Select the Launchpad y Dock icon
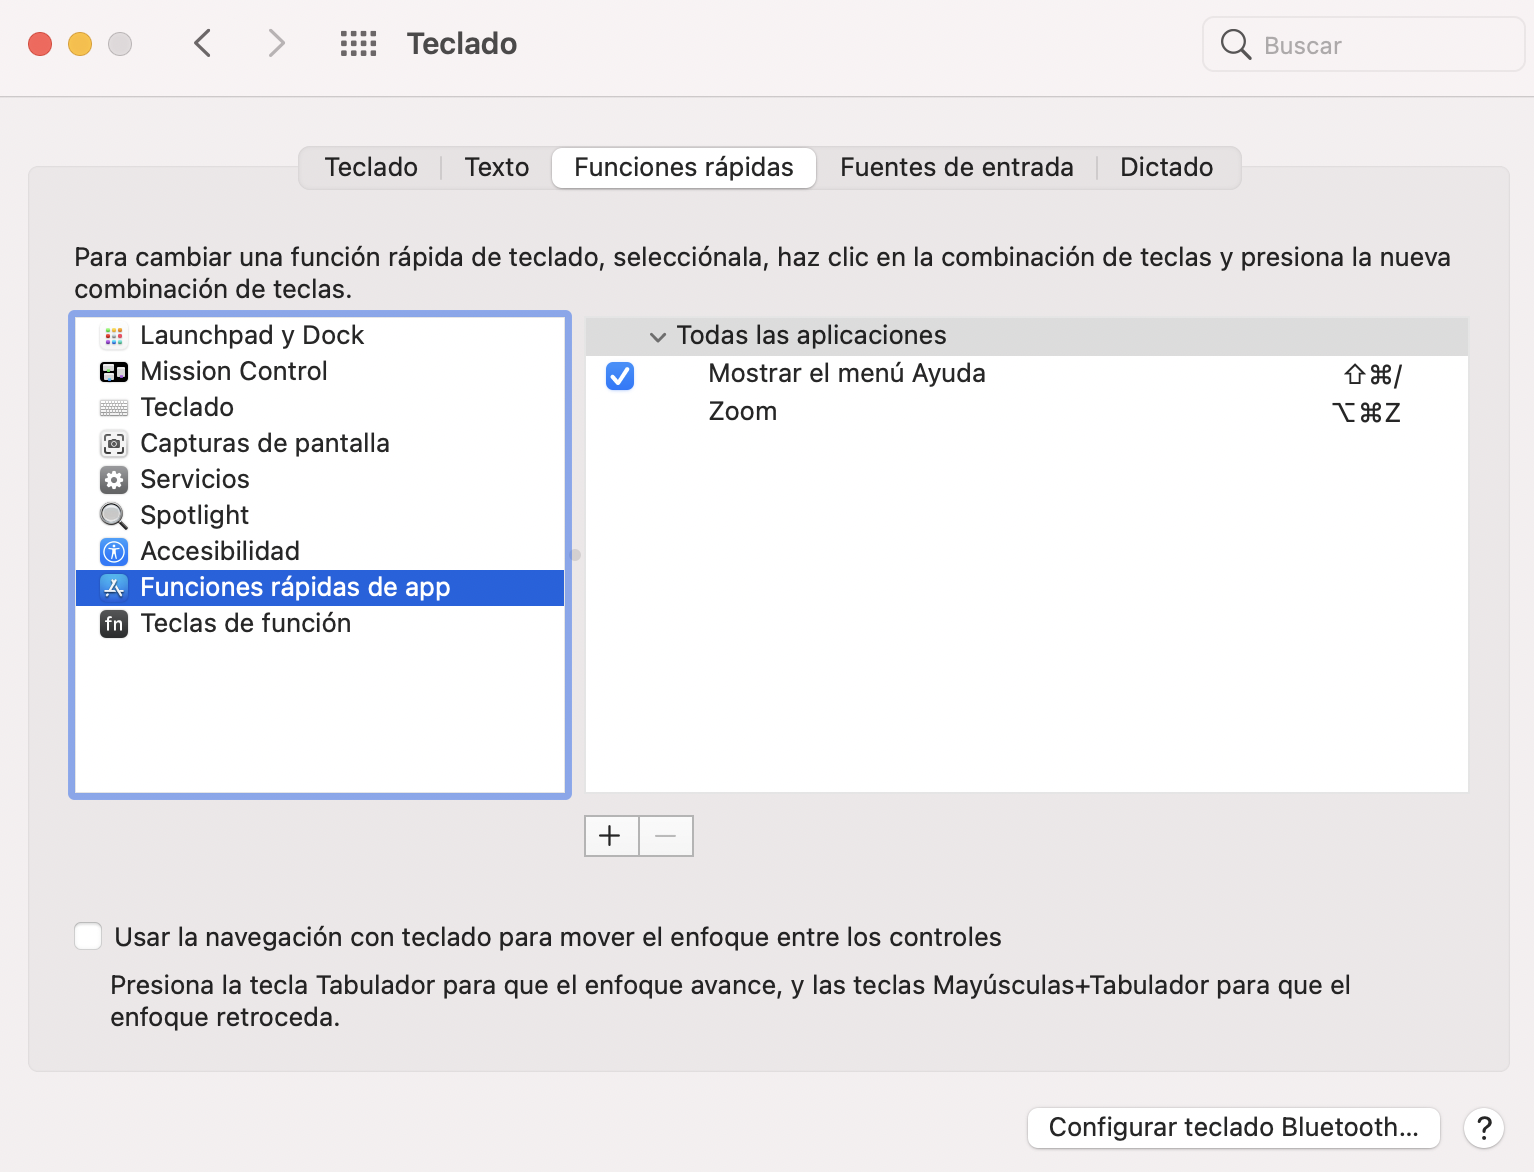The image size is (1534, 1172). click(114, 336)
